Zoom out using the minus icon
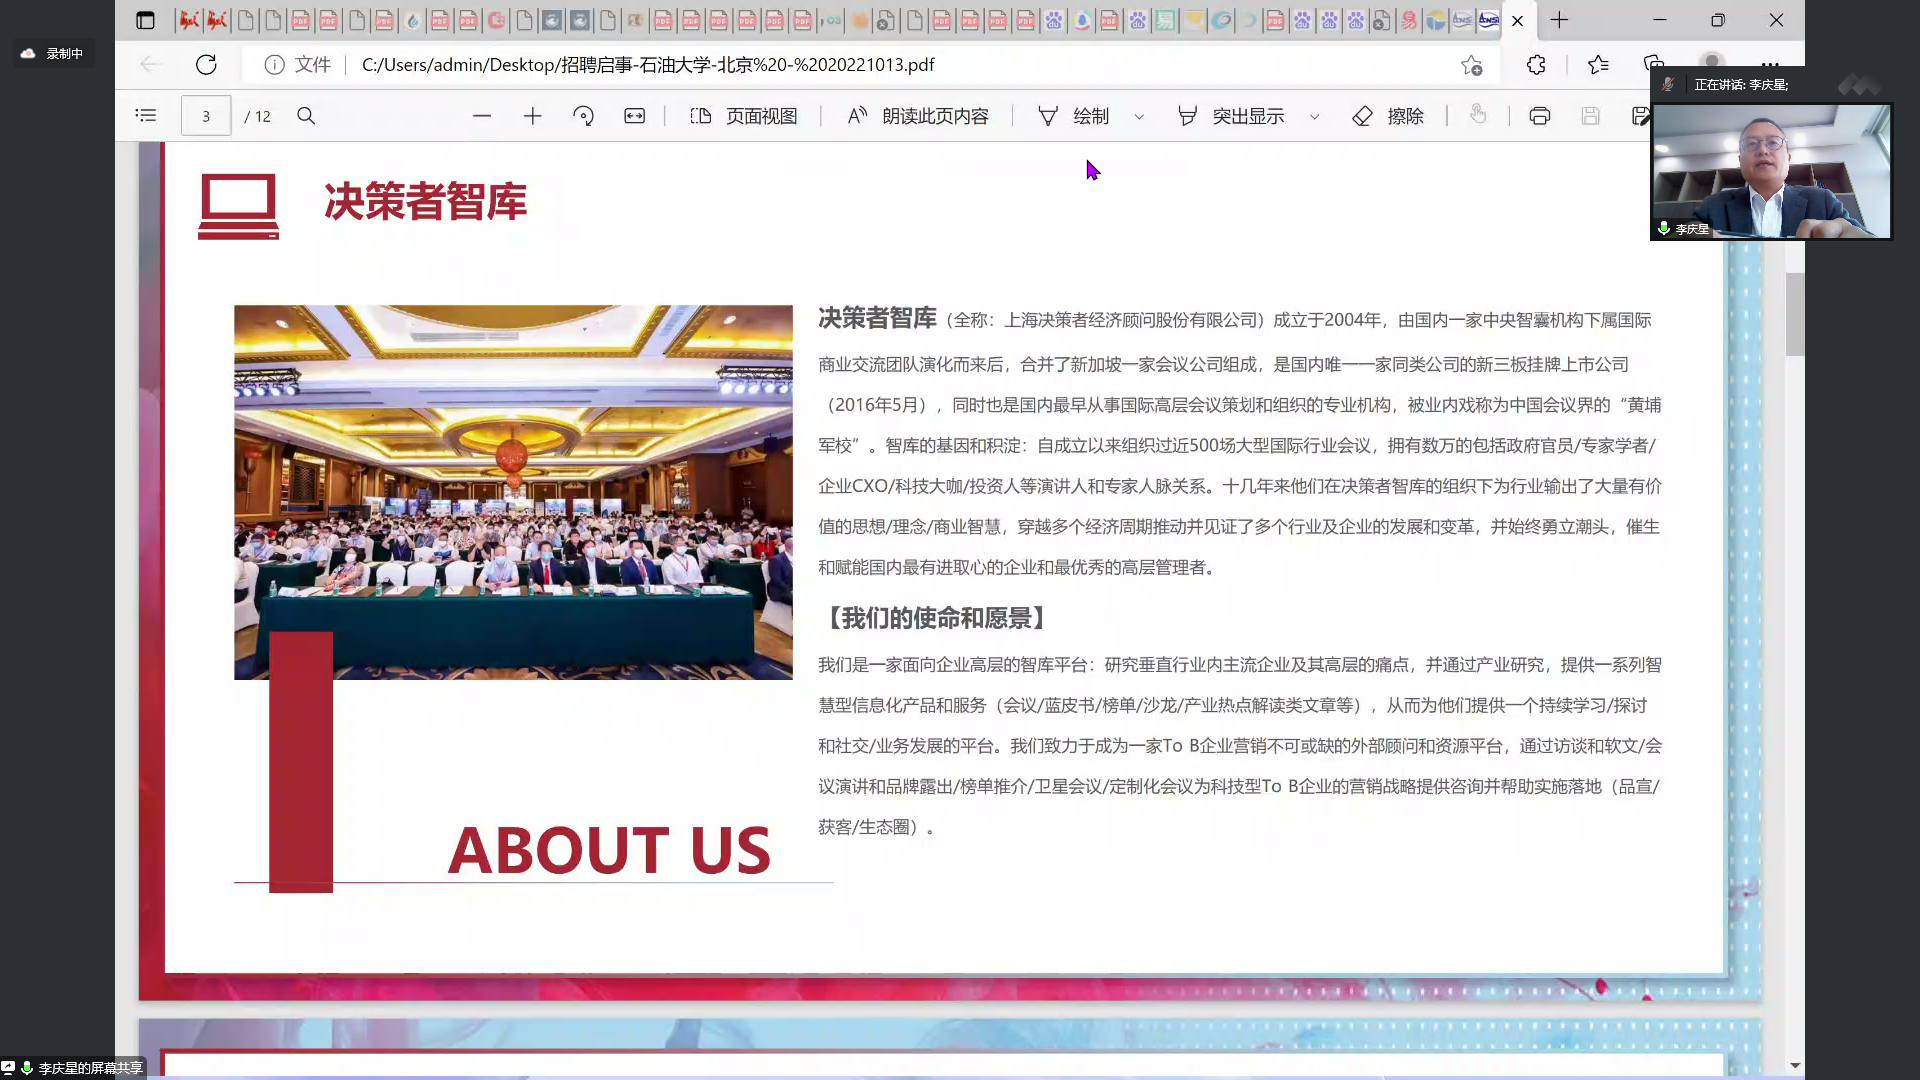 [482, 116]
